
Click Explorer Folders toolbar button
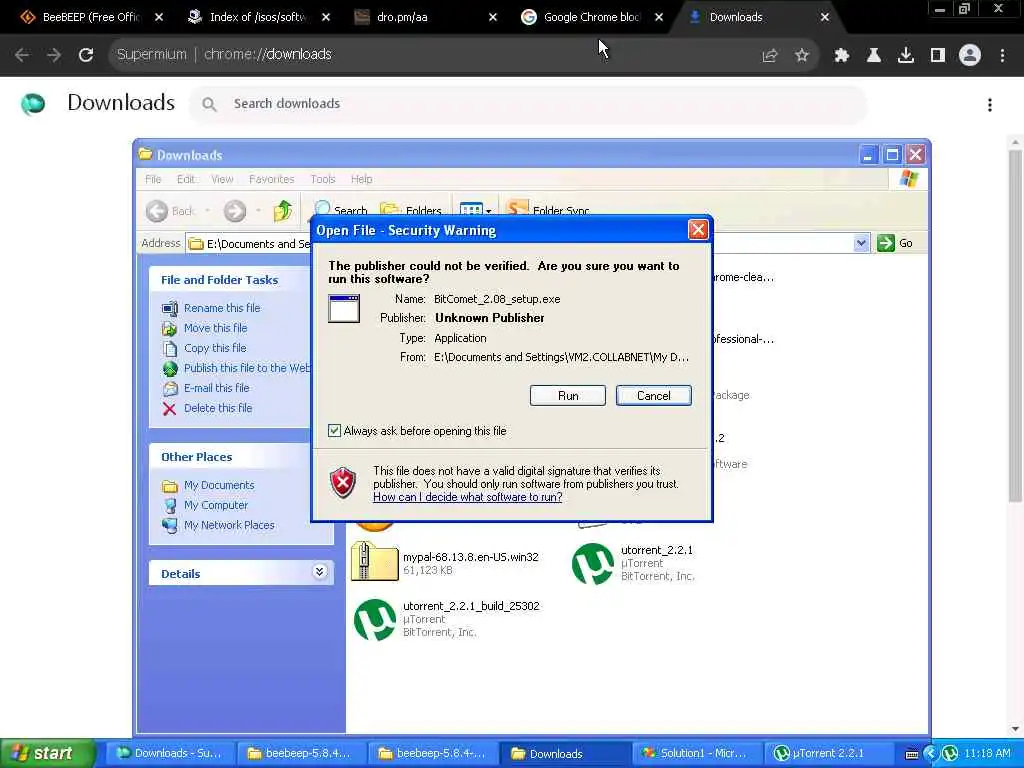coord(411,210)
